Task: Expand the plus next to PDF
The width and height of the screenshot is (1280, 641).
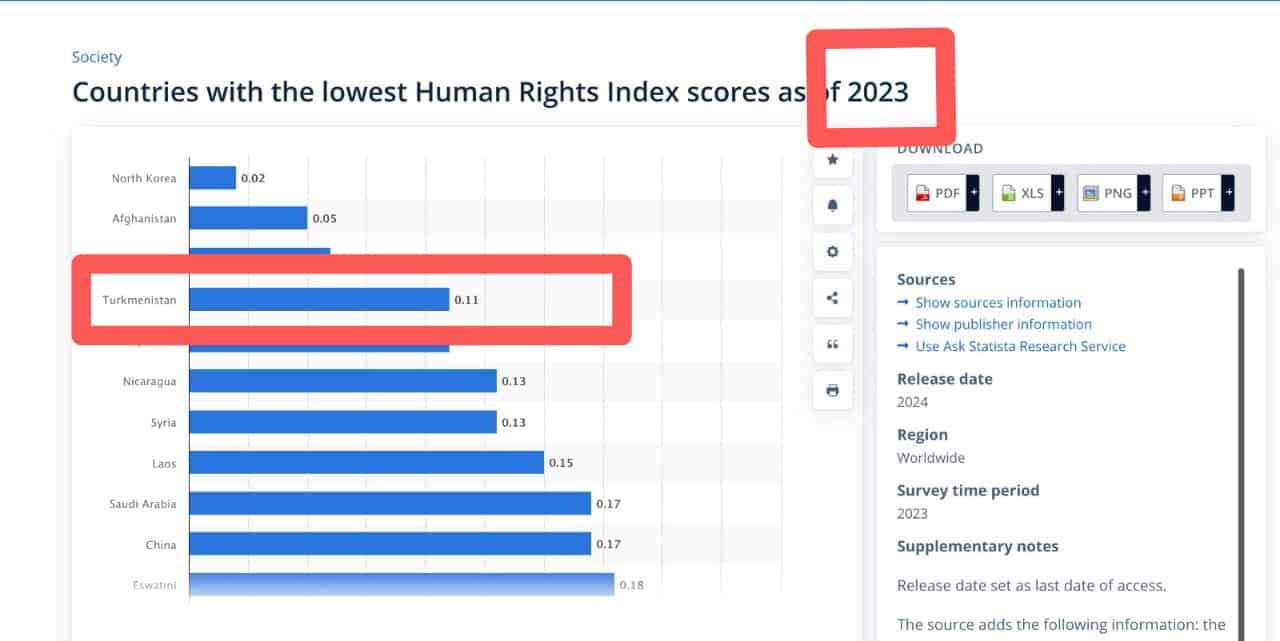Action: (x=973, y=193)
